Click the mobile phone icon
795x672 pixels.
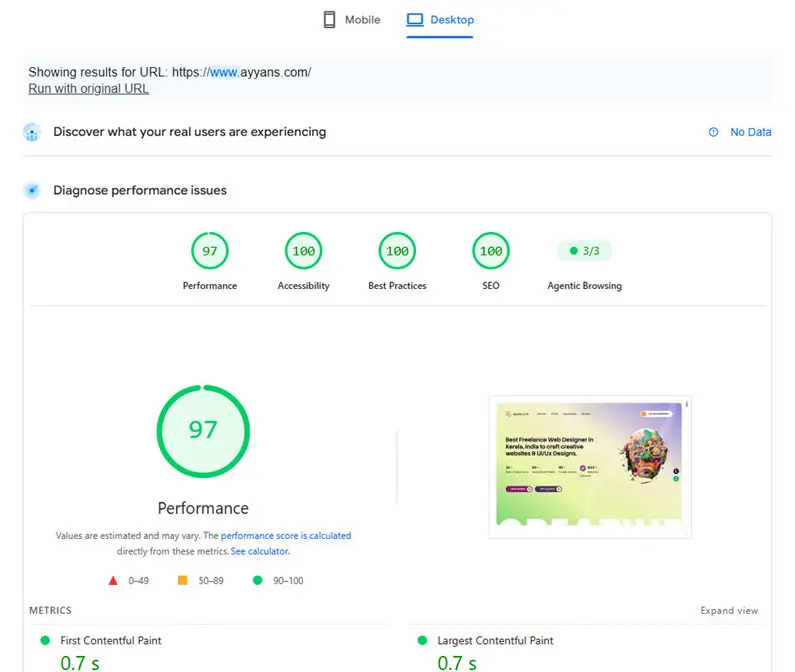(x=330, y=20)
